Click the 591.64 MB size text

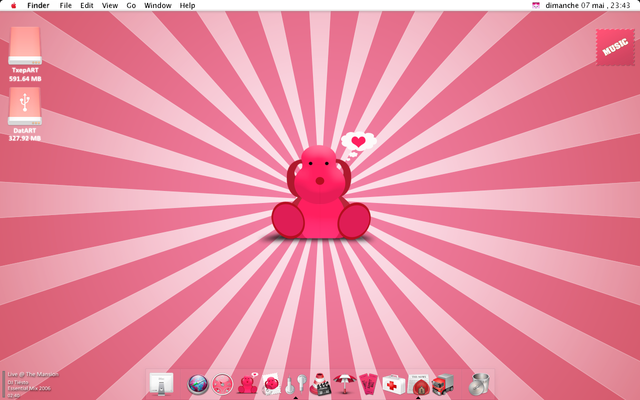(25, 78)
